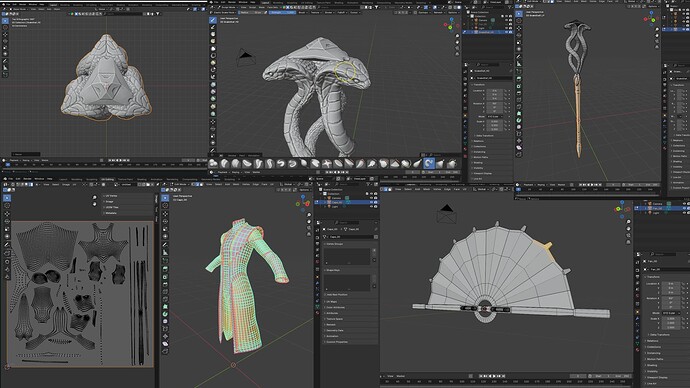Click the Radius field in the sculpt header
Screen dimensions: 690x388
249,12
